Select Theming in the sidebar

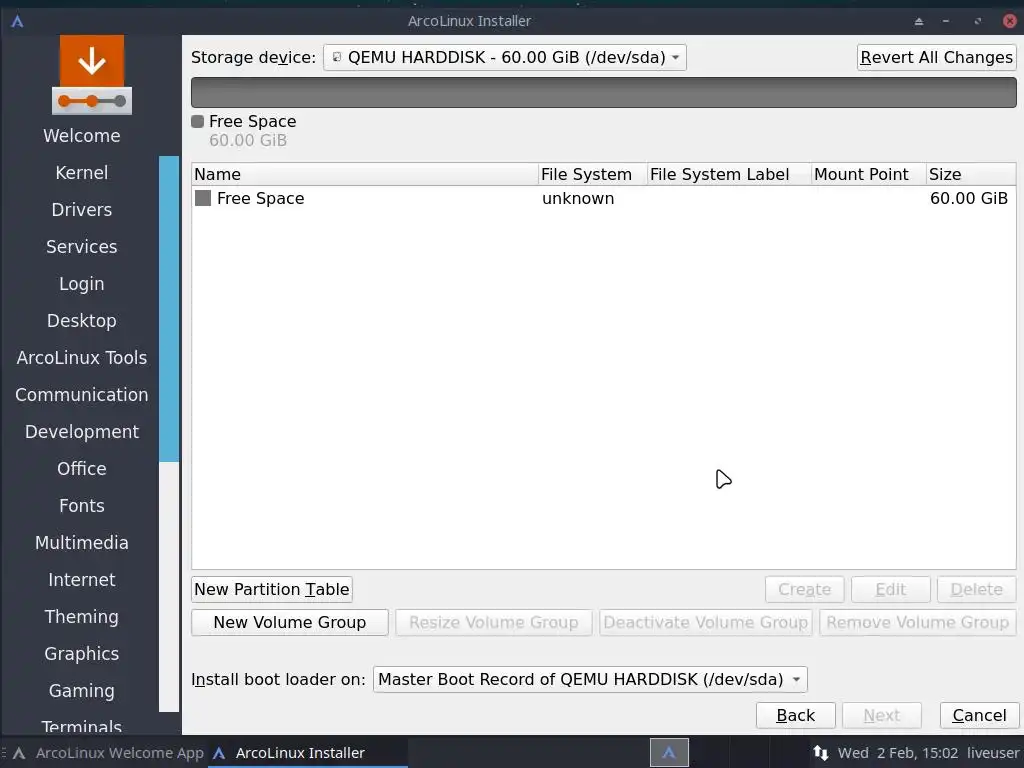pyautogui.click(x=82, y=616)
